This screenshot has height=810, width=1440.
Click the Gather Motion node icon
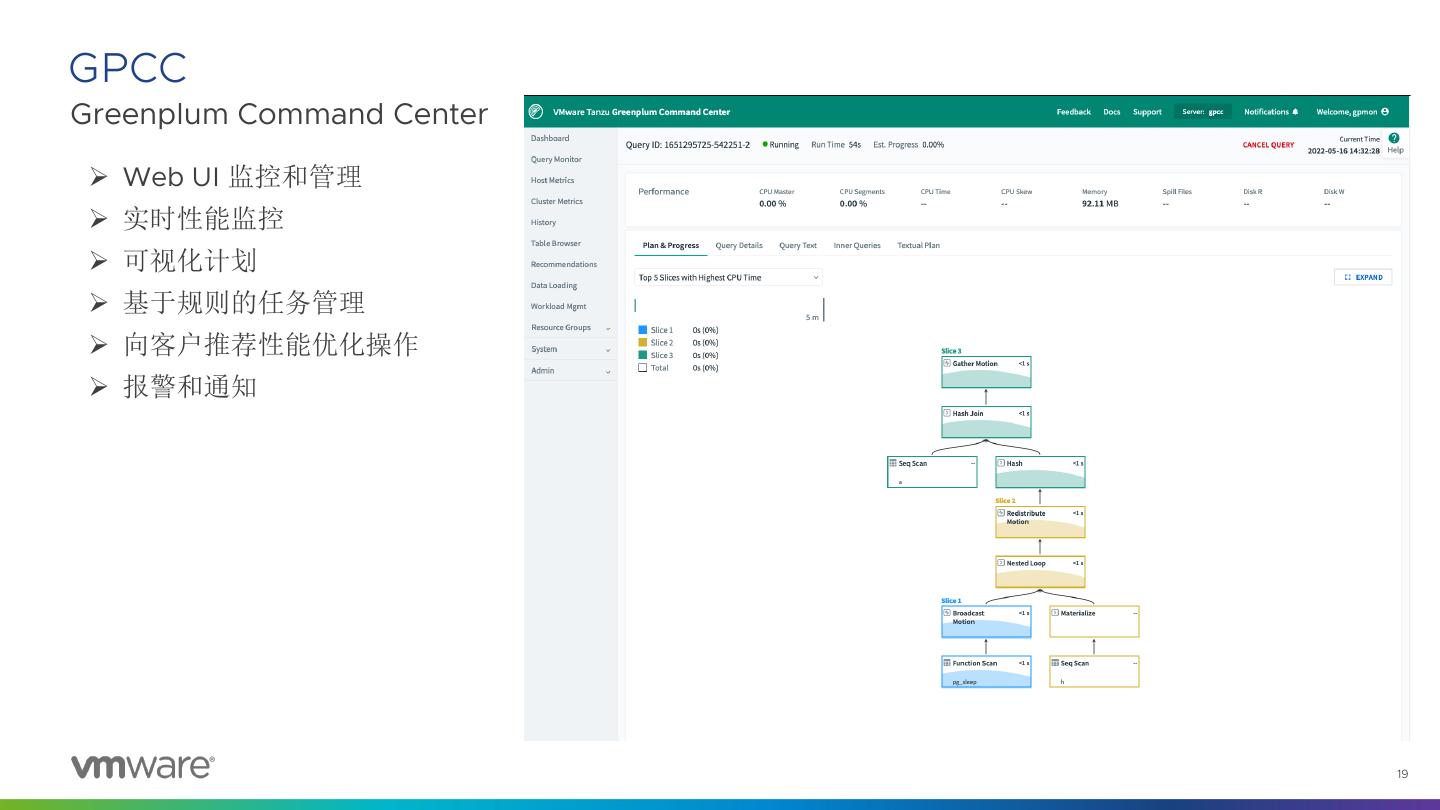click(x=947, y=363)
